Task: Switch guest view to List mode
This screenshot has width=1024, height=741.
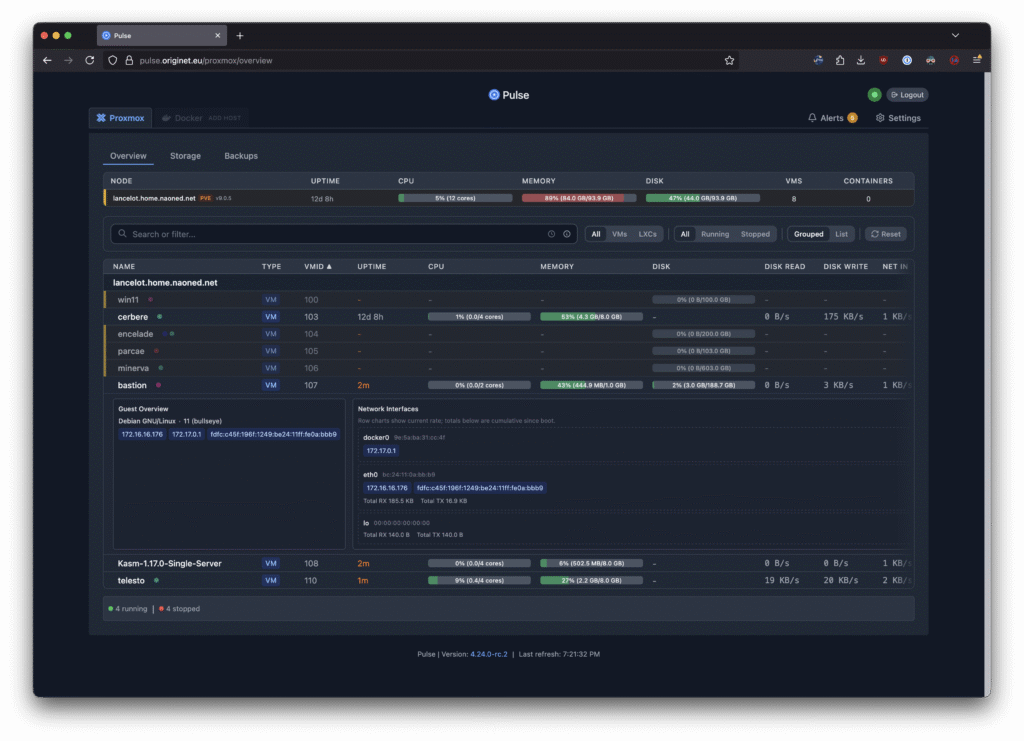Action: coord(841,234)
